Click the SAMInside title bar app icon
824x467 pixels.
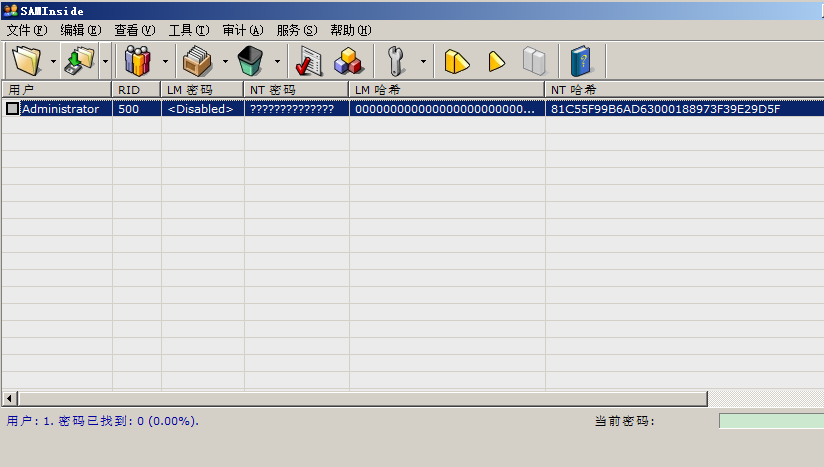[10, 10]
